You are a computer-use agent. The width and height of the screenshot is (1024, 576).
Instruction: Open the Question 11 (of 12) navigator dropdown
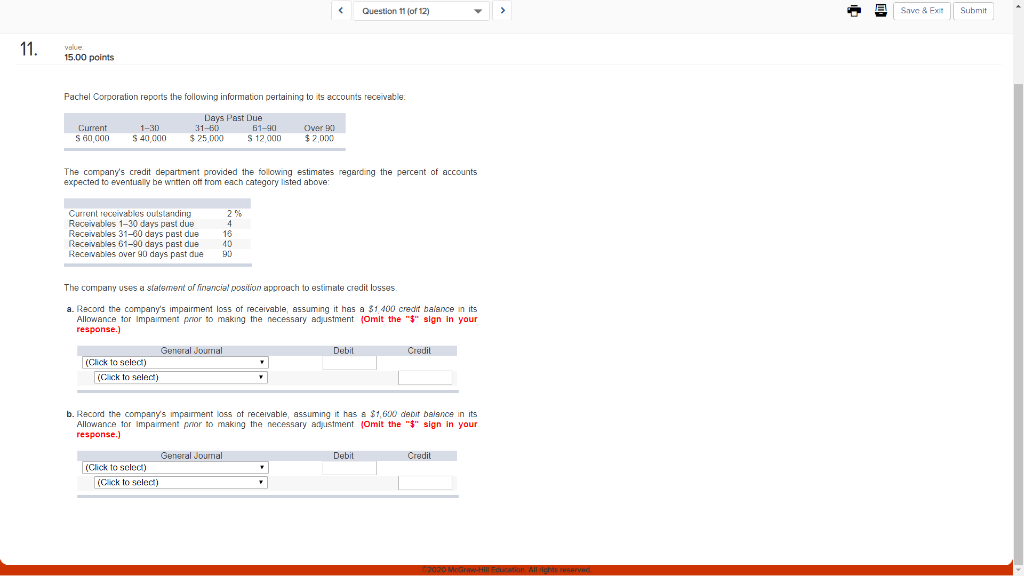[x=421, y=10]
